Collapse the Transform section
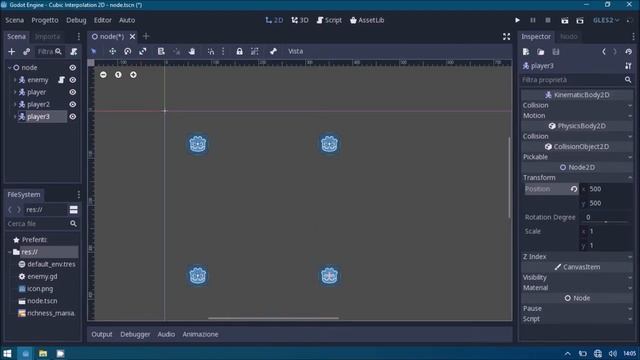This screenshot has height=360, width=640. [578, 178]
